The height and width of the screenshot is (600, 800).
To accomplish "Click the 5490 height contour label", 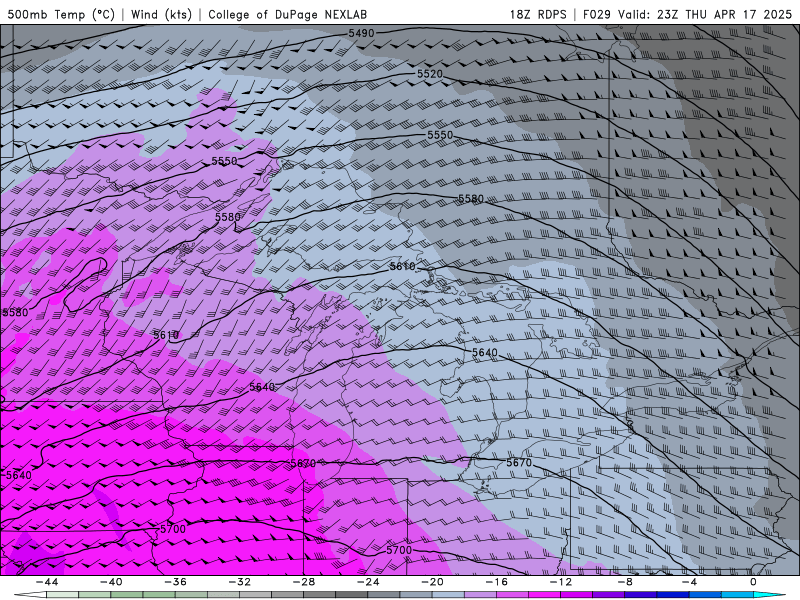I will 361,33.
